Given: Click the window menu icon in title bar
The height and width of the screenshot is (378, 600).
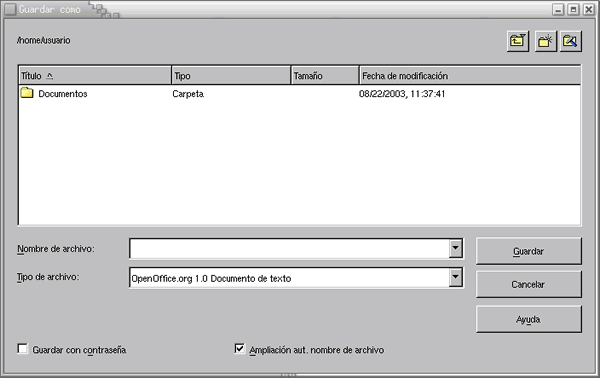Looking at the screenshot, I should 10,10.
